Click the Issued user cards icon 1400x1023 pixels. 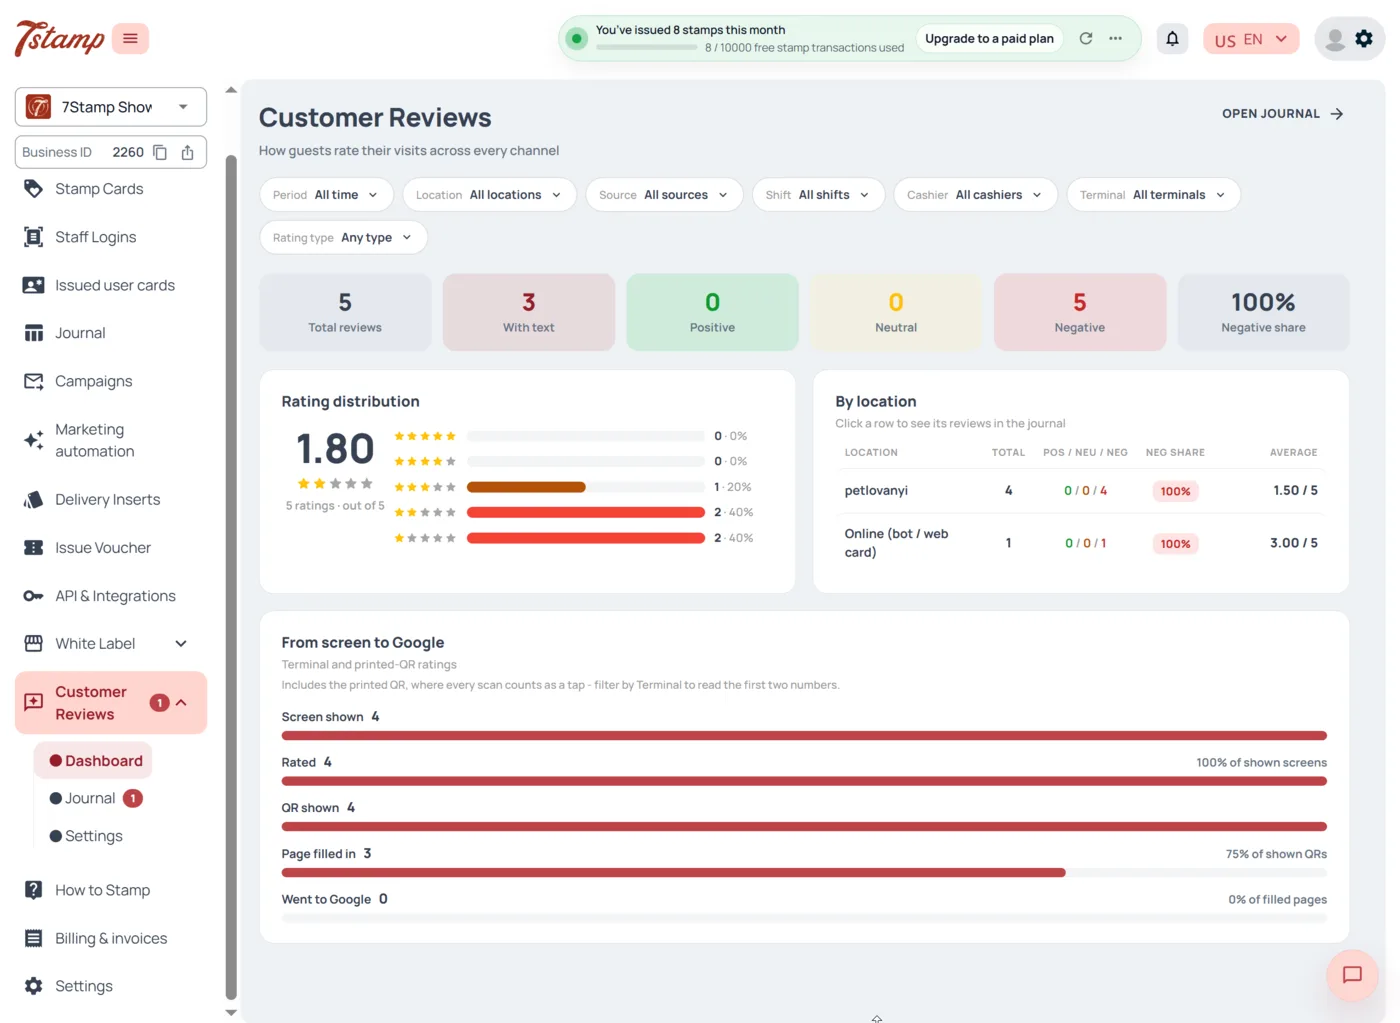(33, 285)
